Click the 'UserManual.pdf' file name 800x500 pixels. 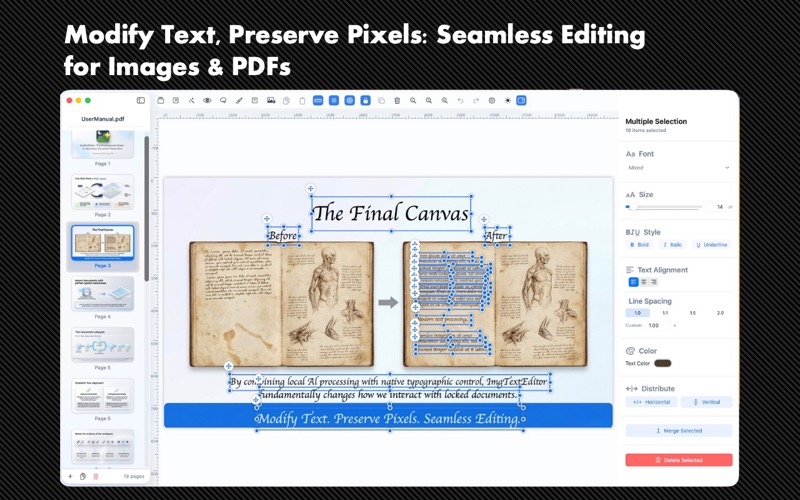coord(103,119)
